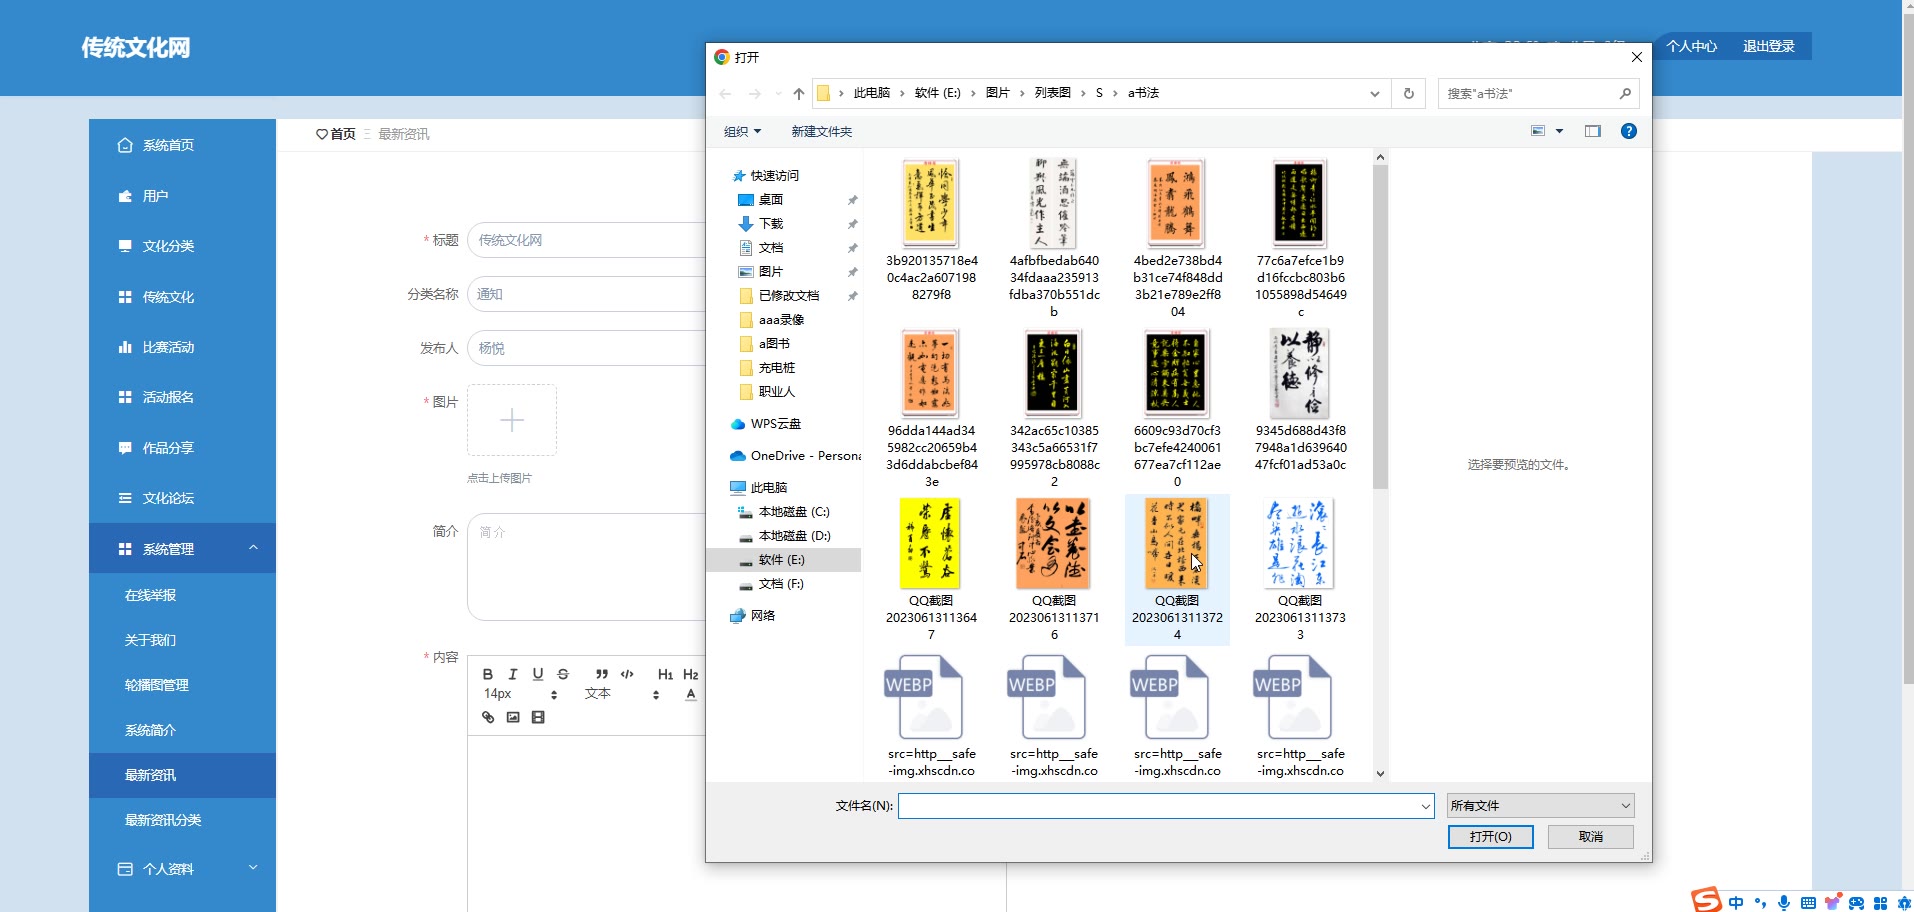The height and width of the screenshot is (912, 1914).
Task: Select 轮播图管理 in the sidebar
Action: (x=156, y=685)
